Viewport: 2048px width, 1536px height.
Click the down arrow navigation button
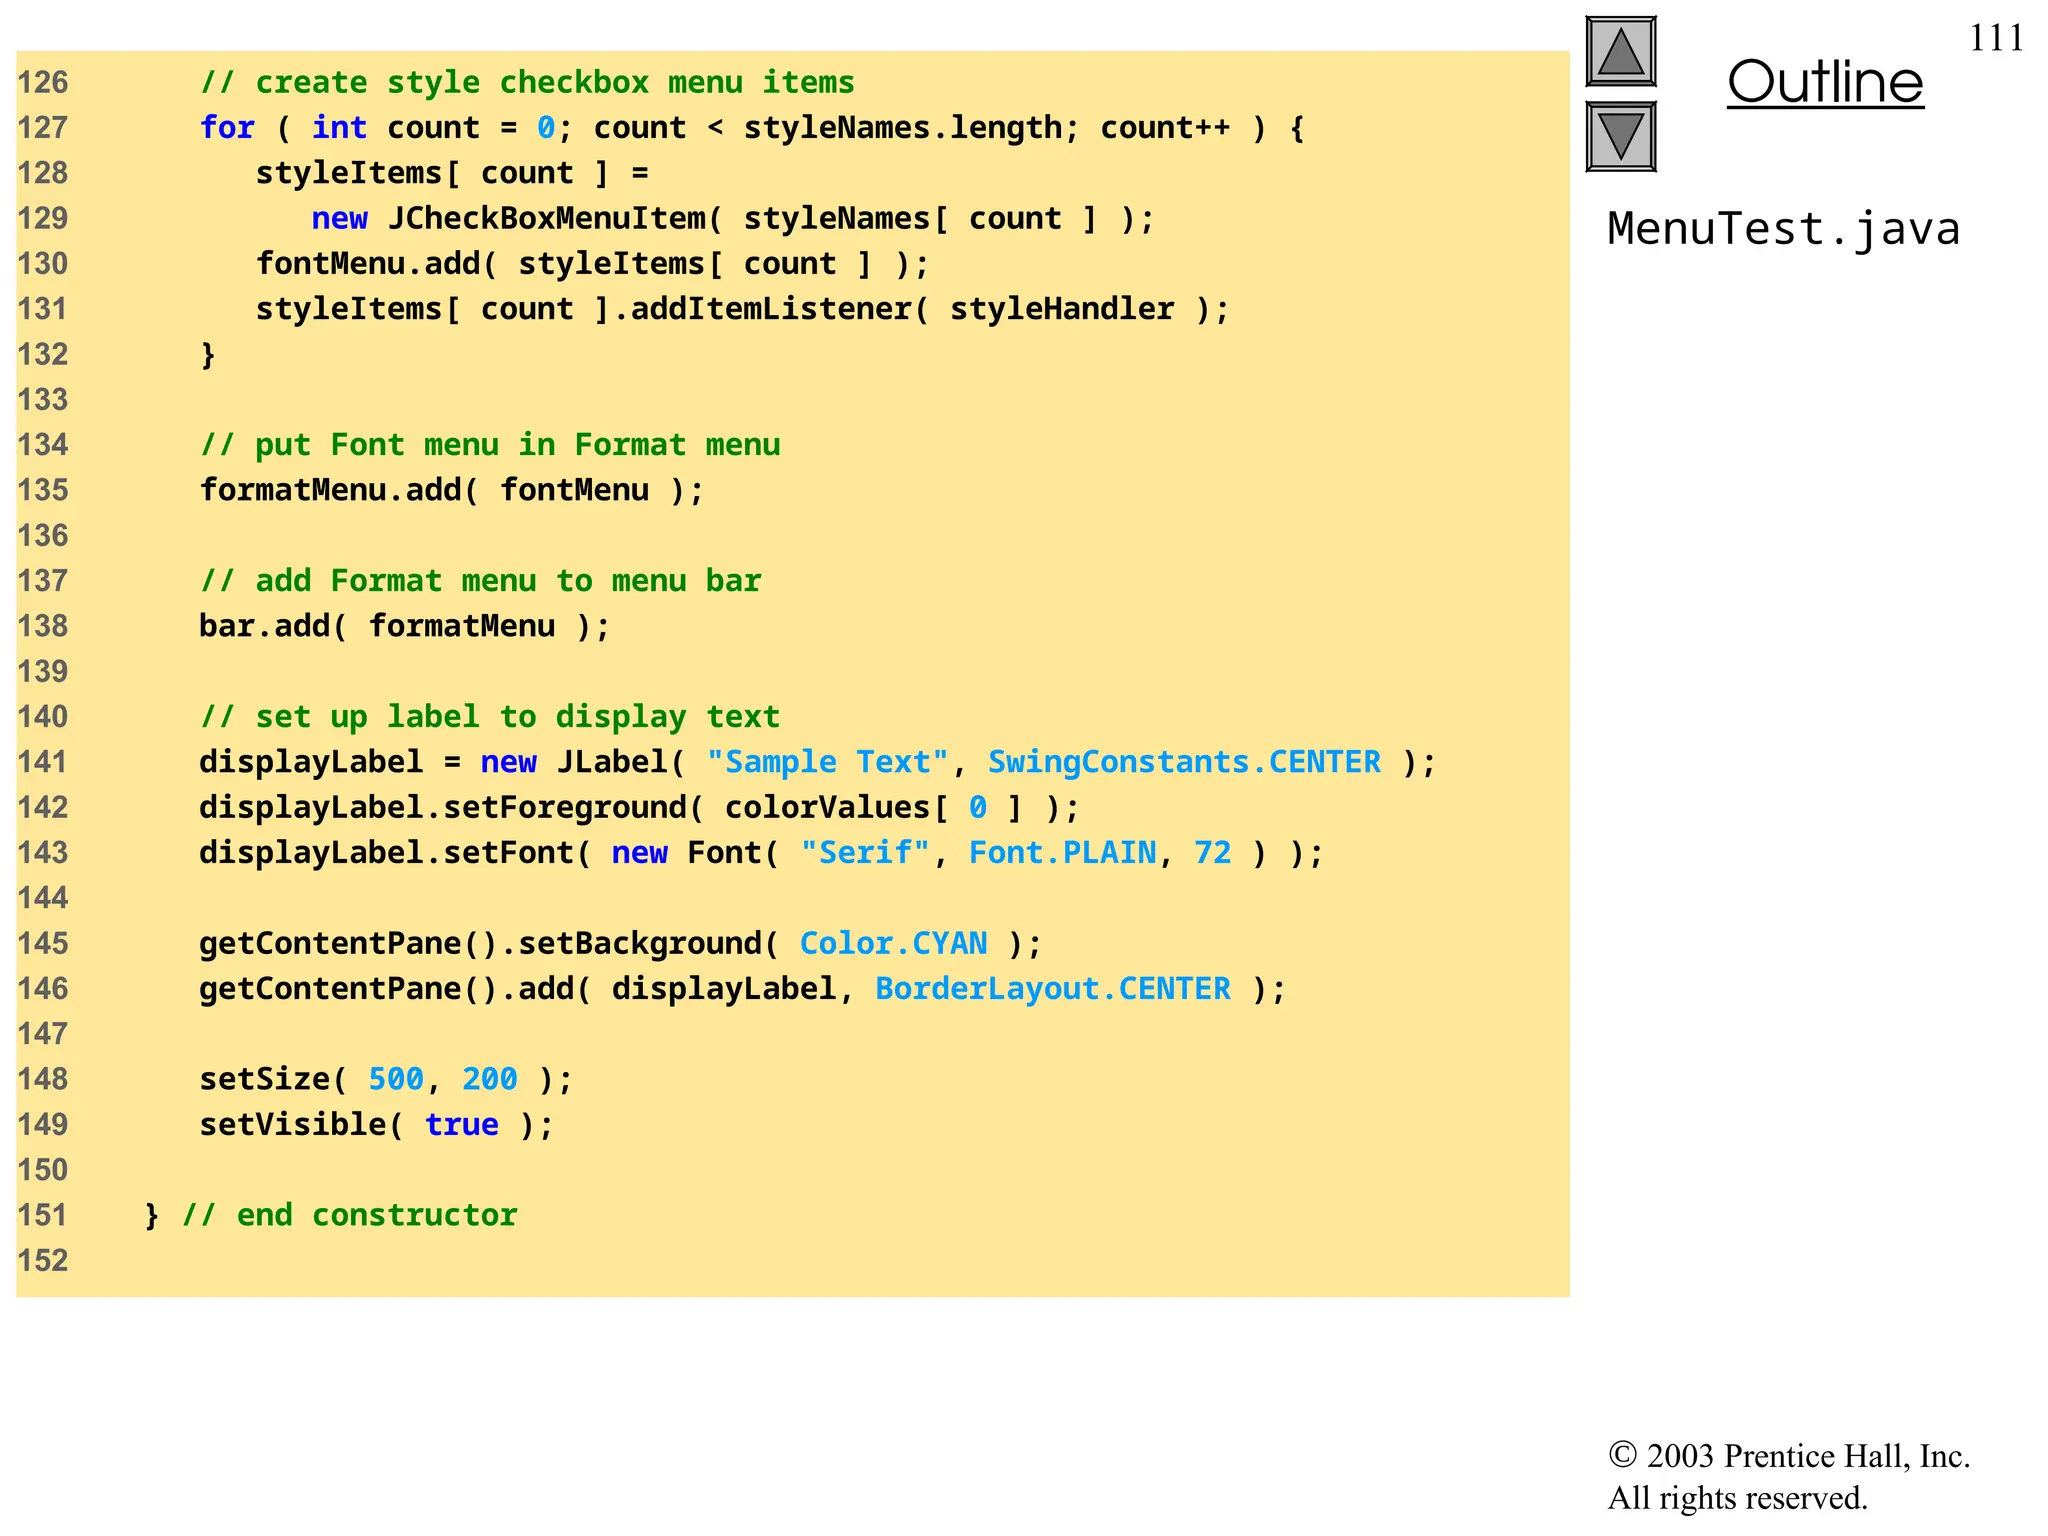click(x=1620, y=136)
